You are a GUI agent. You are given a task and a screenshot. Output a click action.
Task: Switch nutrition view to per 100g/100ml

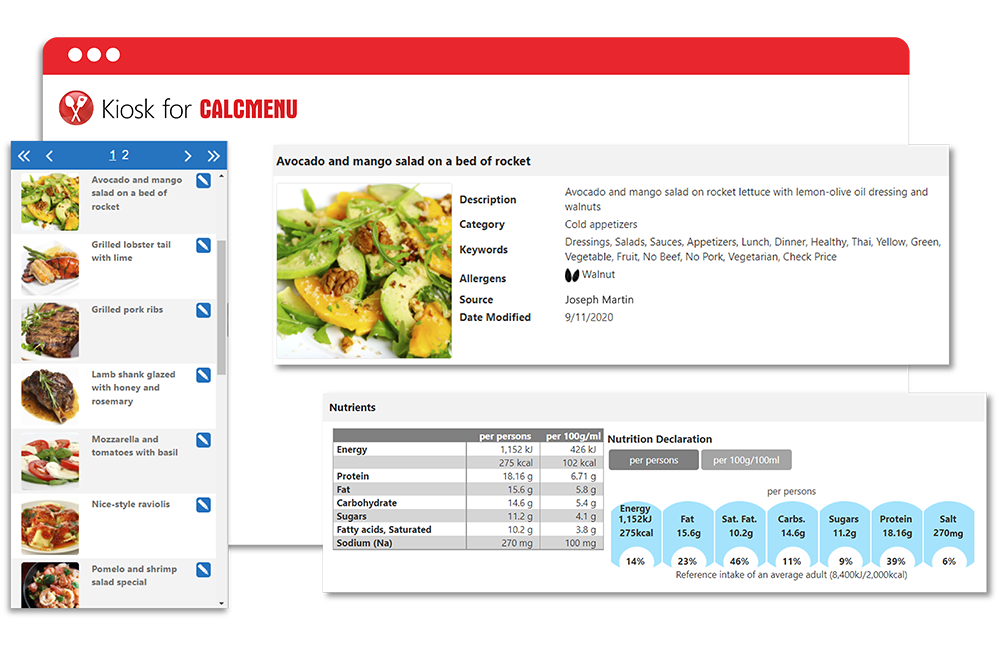pyautogui.click(x=746, y=460)
